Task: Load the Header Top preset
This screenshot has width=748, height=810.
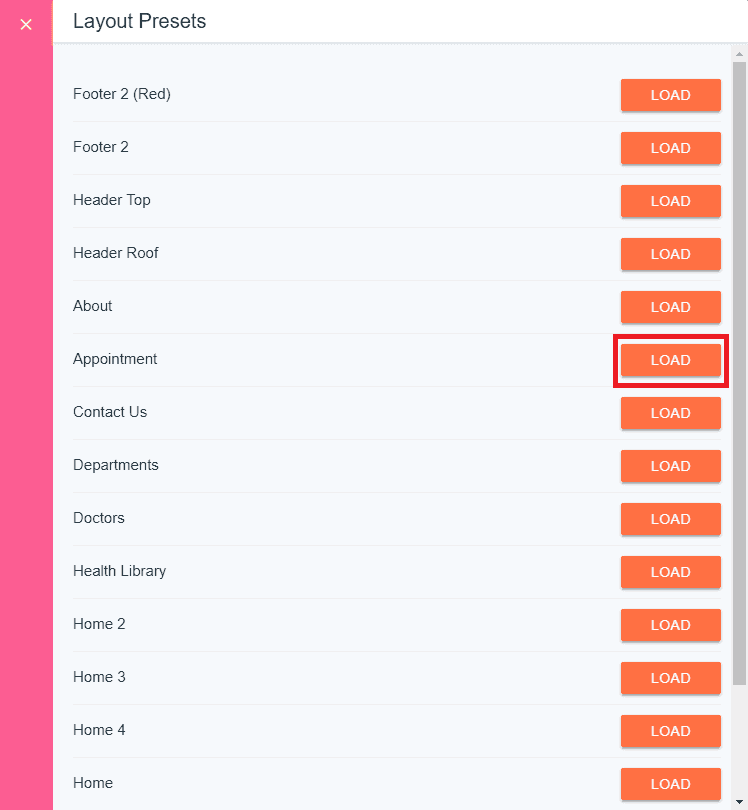Action: tap(670, 201)
